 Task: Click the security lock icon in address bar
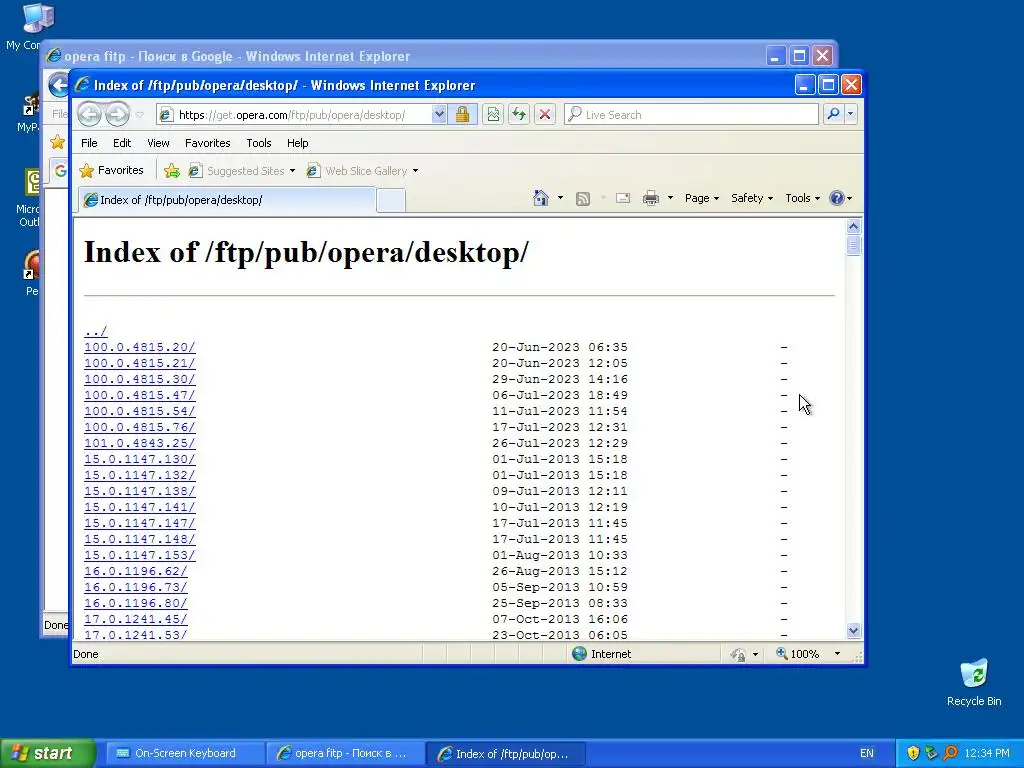pos(462,115)
